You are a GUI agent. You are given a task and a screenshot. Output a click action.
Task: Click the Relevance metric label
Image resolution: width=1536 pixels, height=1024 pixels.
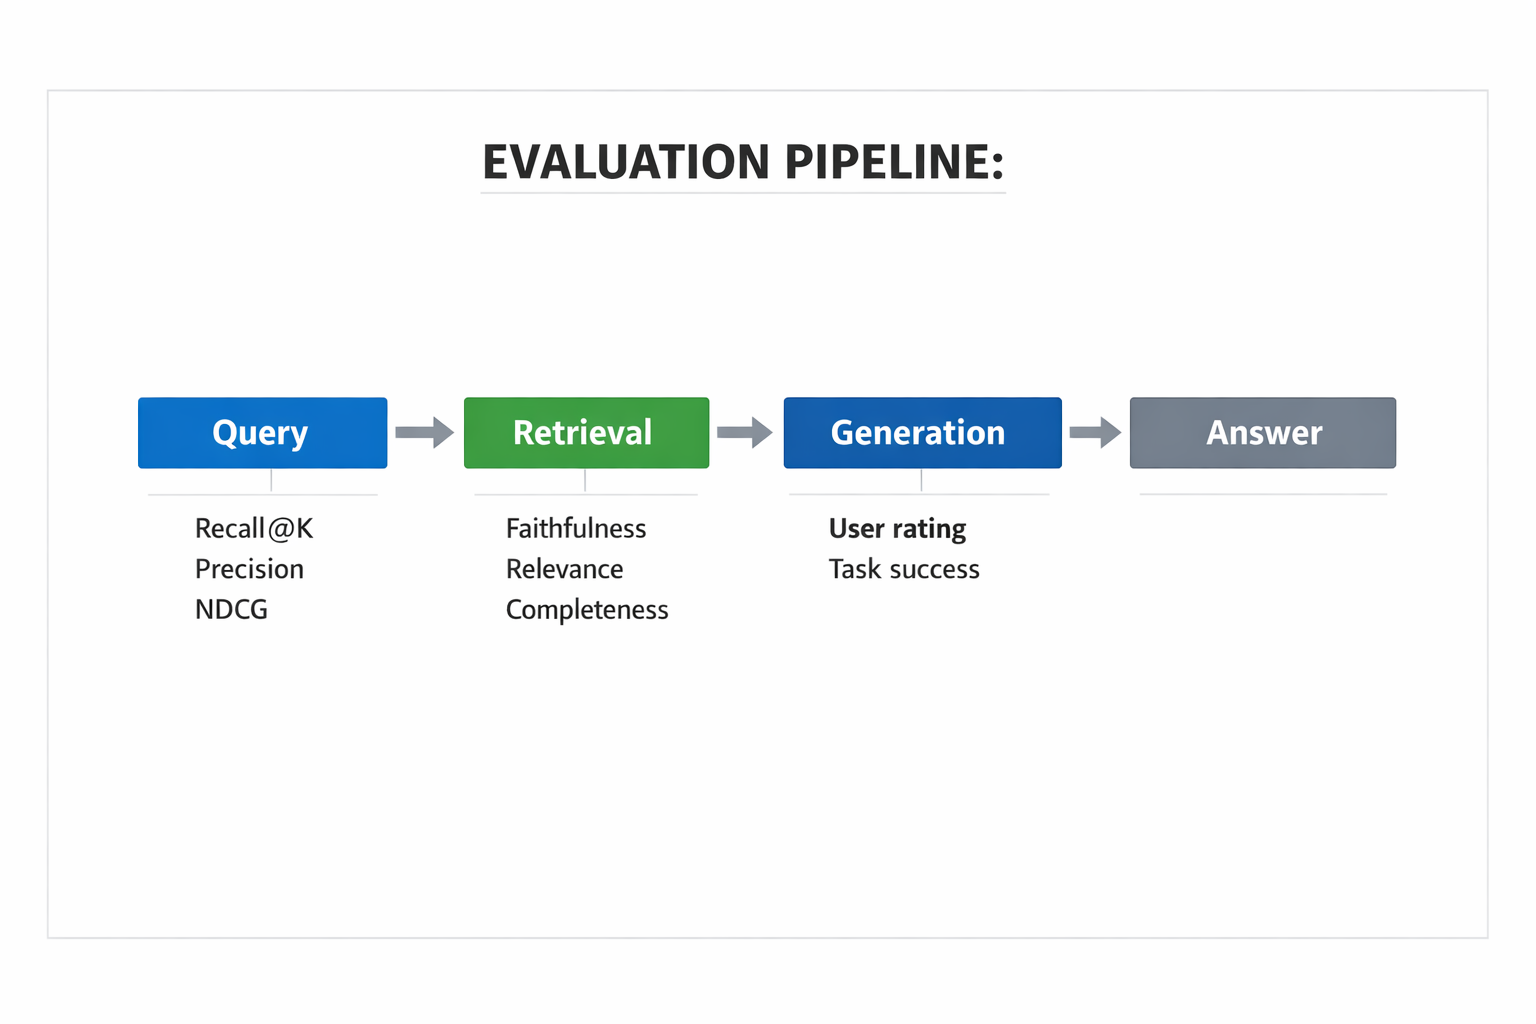click(x=564, y=569)
